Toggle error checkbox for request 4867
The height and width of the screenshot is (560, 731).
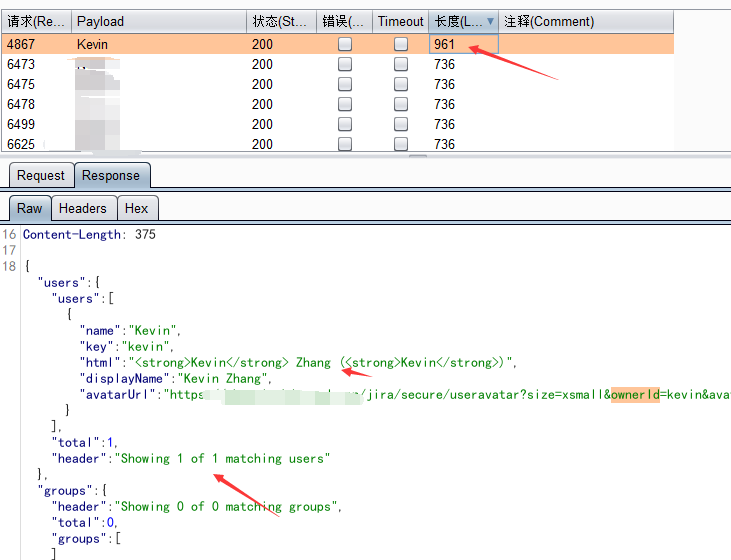pos(345,44)
